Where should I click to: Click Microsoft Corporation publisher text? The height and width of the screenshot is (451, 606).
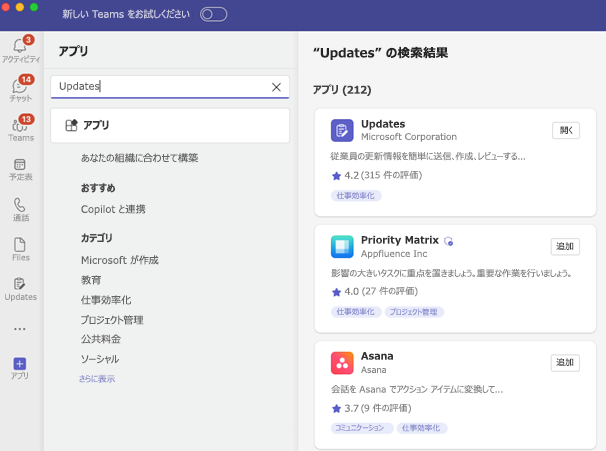tap(409, 137)
